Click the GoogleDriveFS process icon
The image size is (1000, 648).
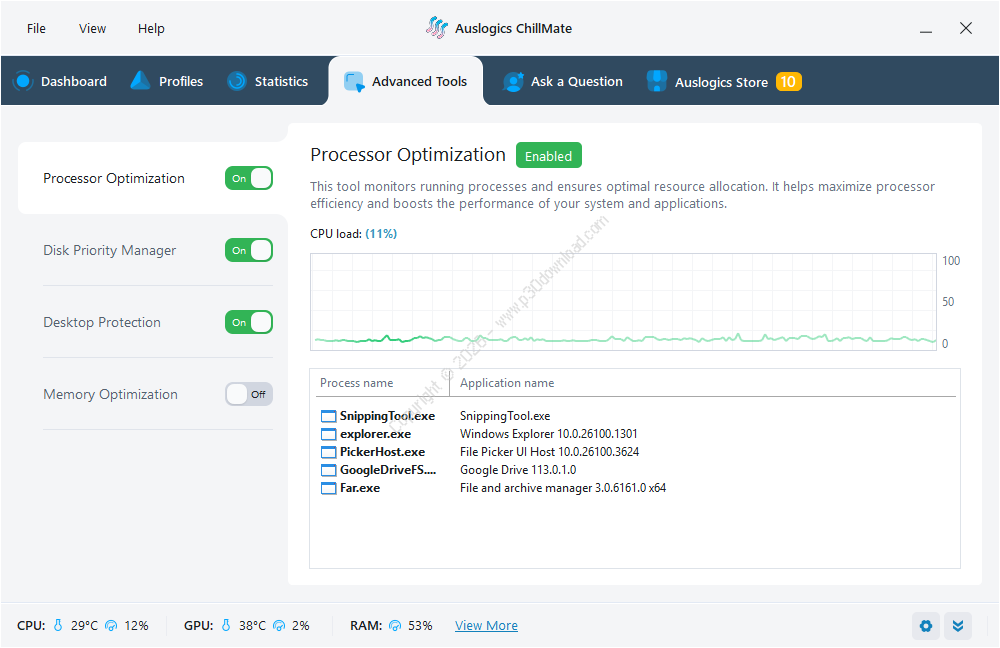pyautogui.click(x=328, y=470)
